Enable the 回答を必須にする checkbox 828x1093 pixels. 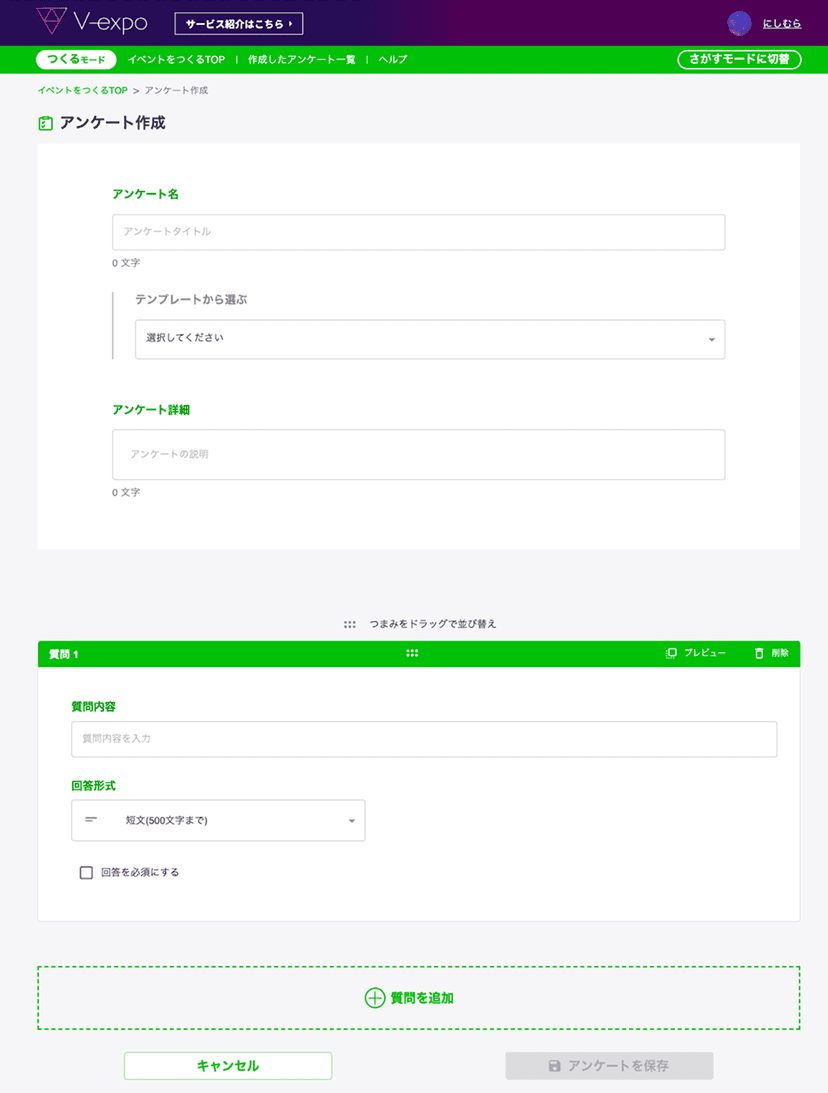(x=86, y=872)
